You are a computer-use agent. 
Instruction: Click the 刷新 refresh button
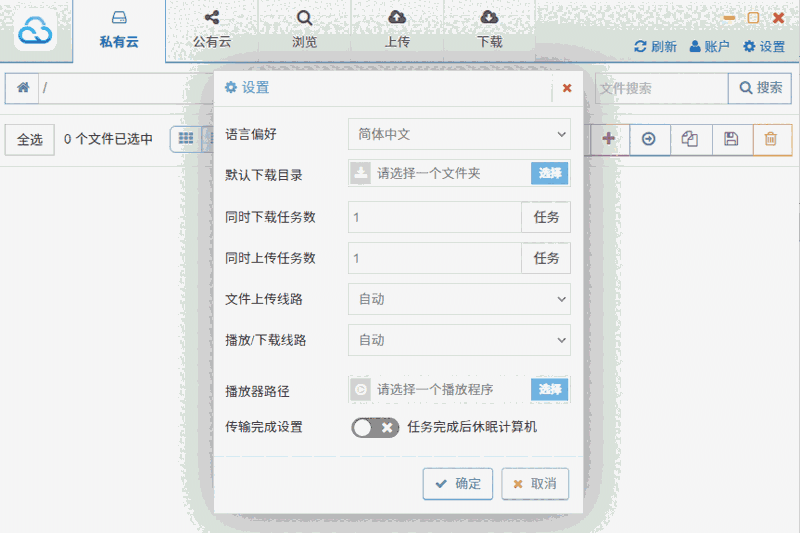(x=655, y=46)
